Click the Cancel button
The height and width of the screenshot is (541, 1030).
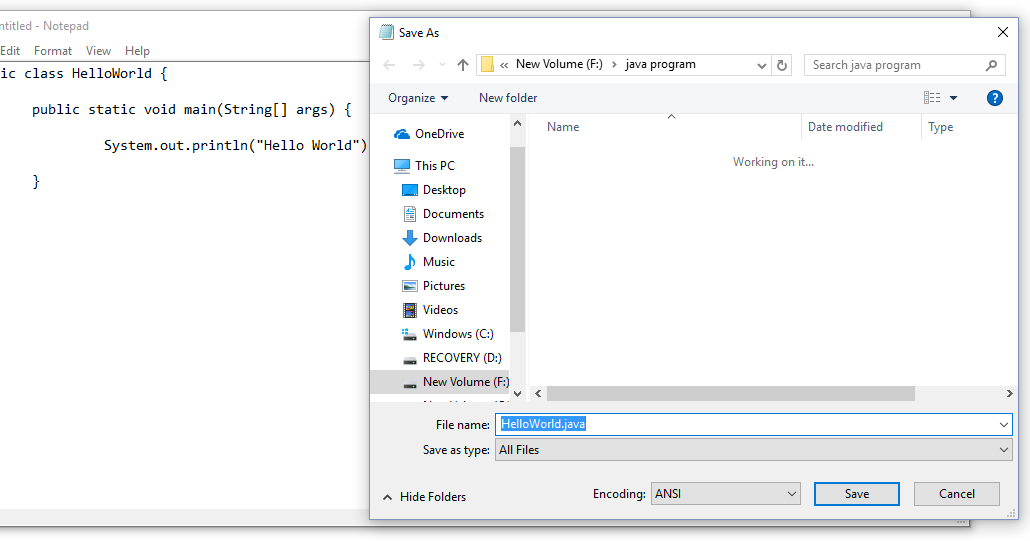tap(956, 494)
